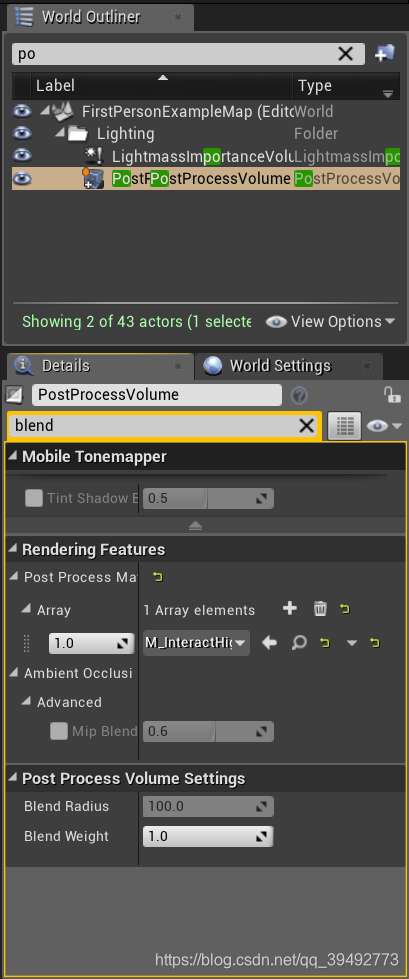Close the Details tab

click(x=177, y=366)
